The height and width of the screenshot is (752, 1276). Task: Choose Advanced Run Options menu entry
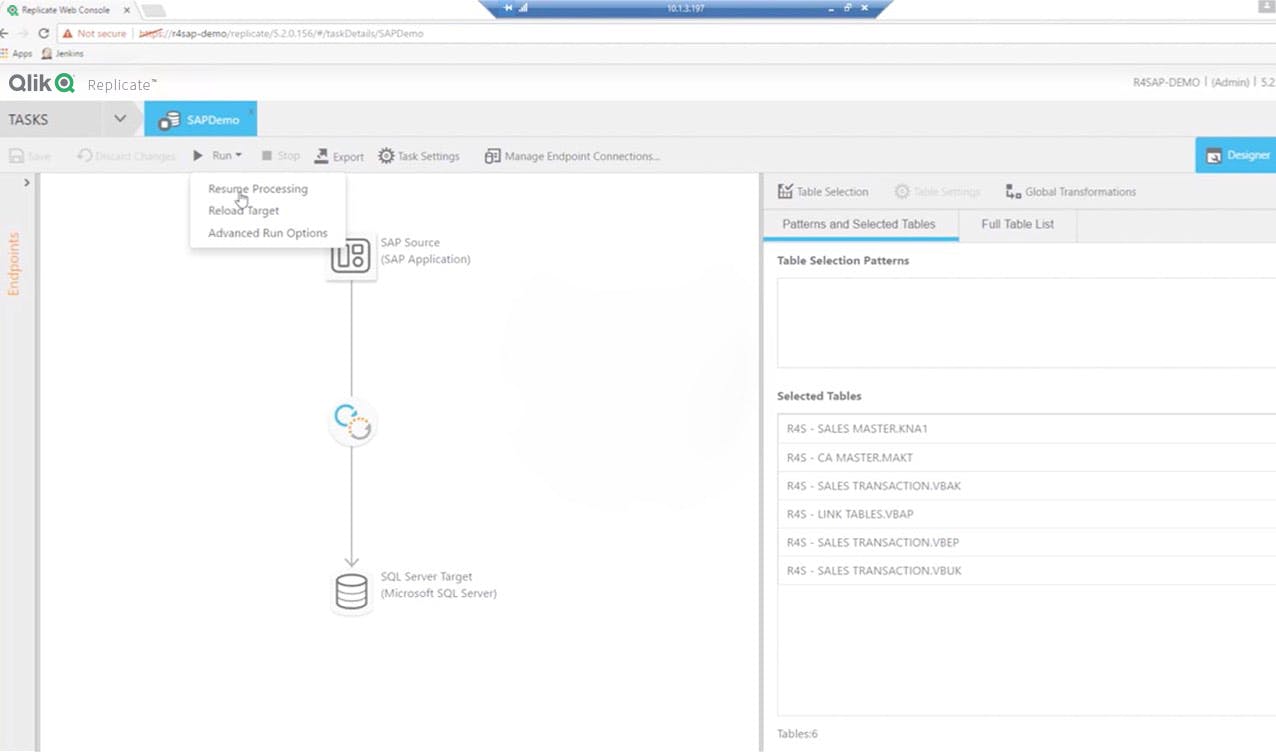point(268,233)
